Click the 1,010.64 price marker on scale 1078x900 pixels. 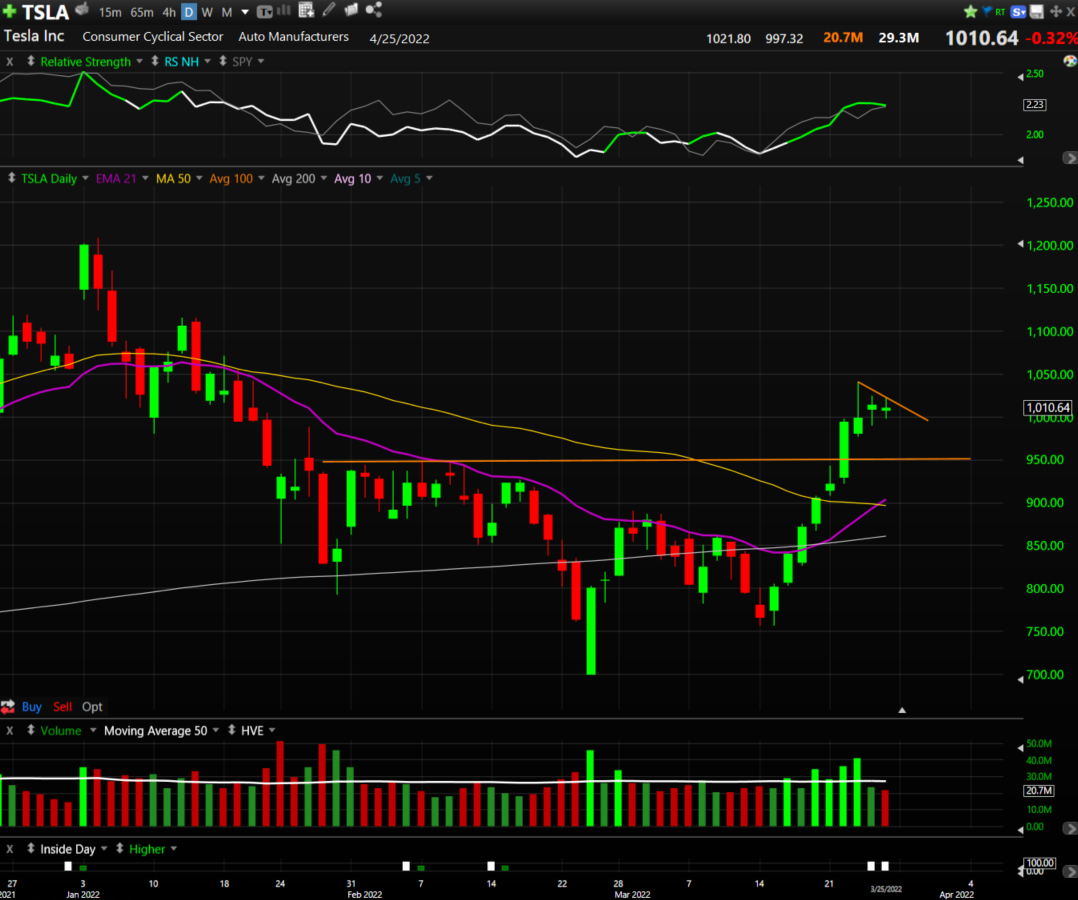coord(1048,408)
